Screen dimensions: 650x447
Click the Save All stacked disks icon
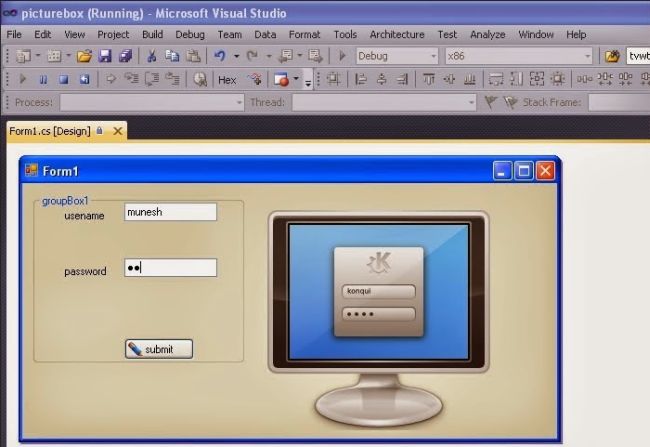pyautogui.click(x=125, y=56)
